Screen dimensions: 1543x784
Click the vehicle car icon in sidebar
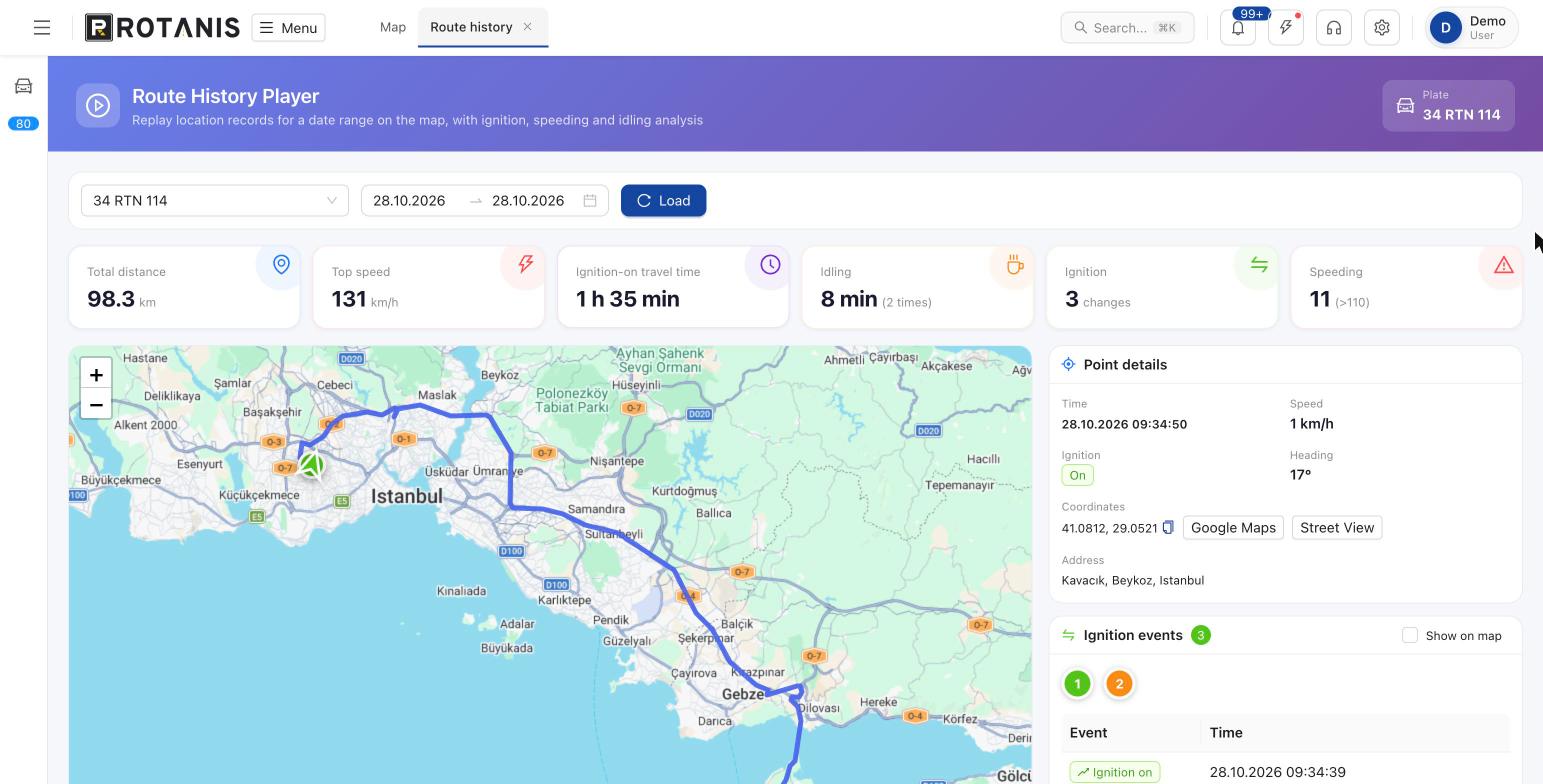click(x=23, y=86)
